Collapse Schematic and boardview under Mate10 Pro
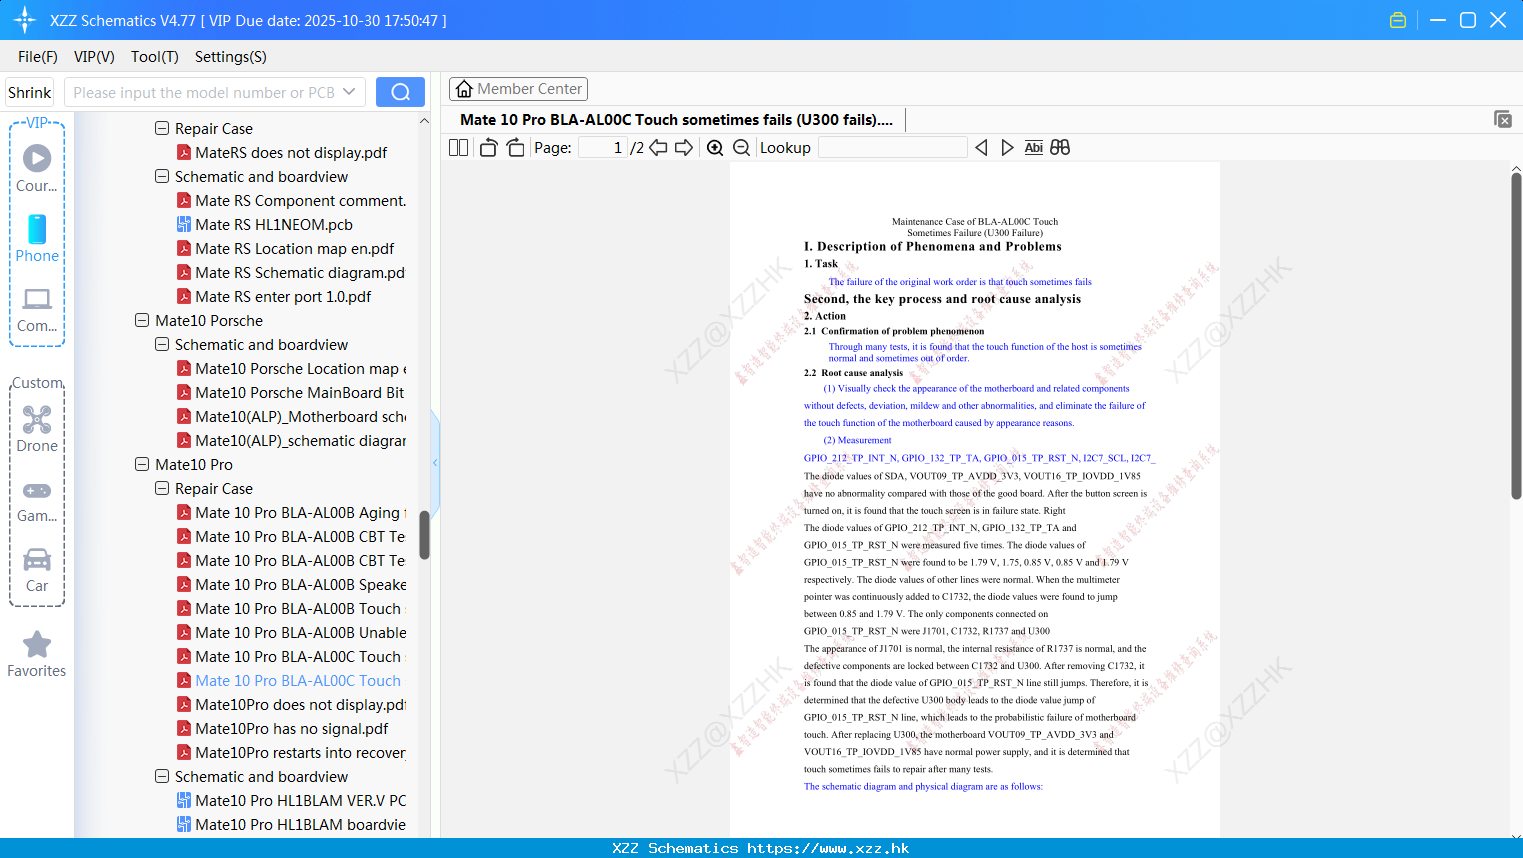The image size is (1523, 858). pos(162,777)
